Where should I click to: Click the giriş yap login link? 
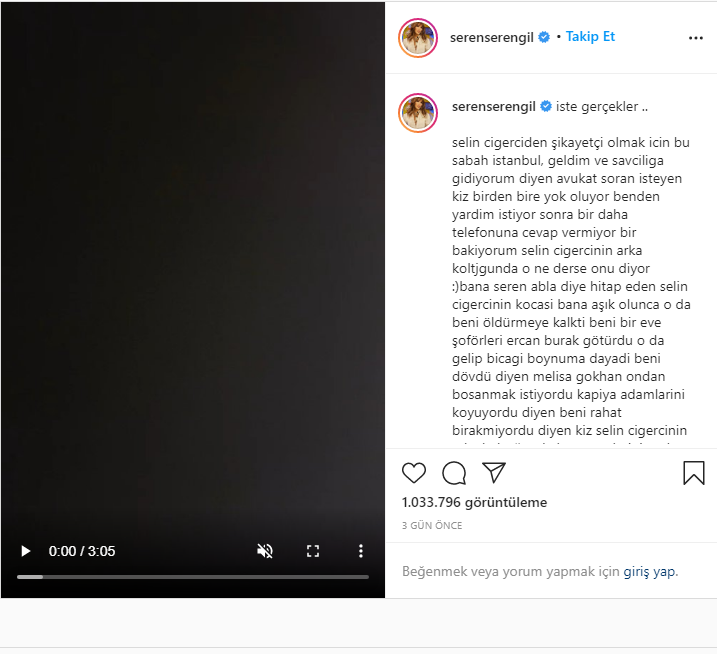point(649,572)
